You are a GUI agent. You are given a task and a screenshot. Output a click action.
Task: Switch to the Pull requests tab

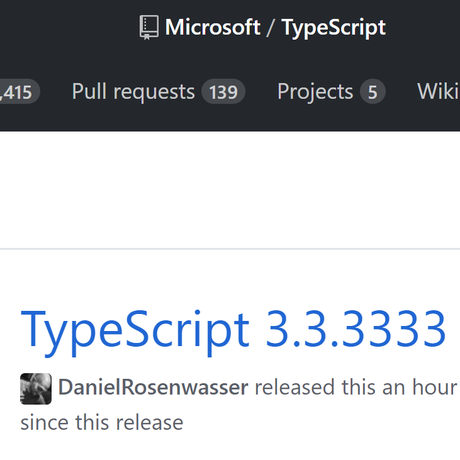158,92
